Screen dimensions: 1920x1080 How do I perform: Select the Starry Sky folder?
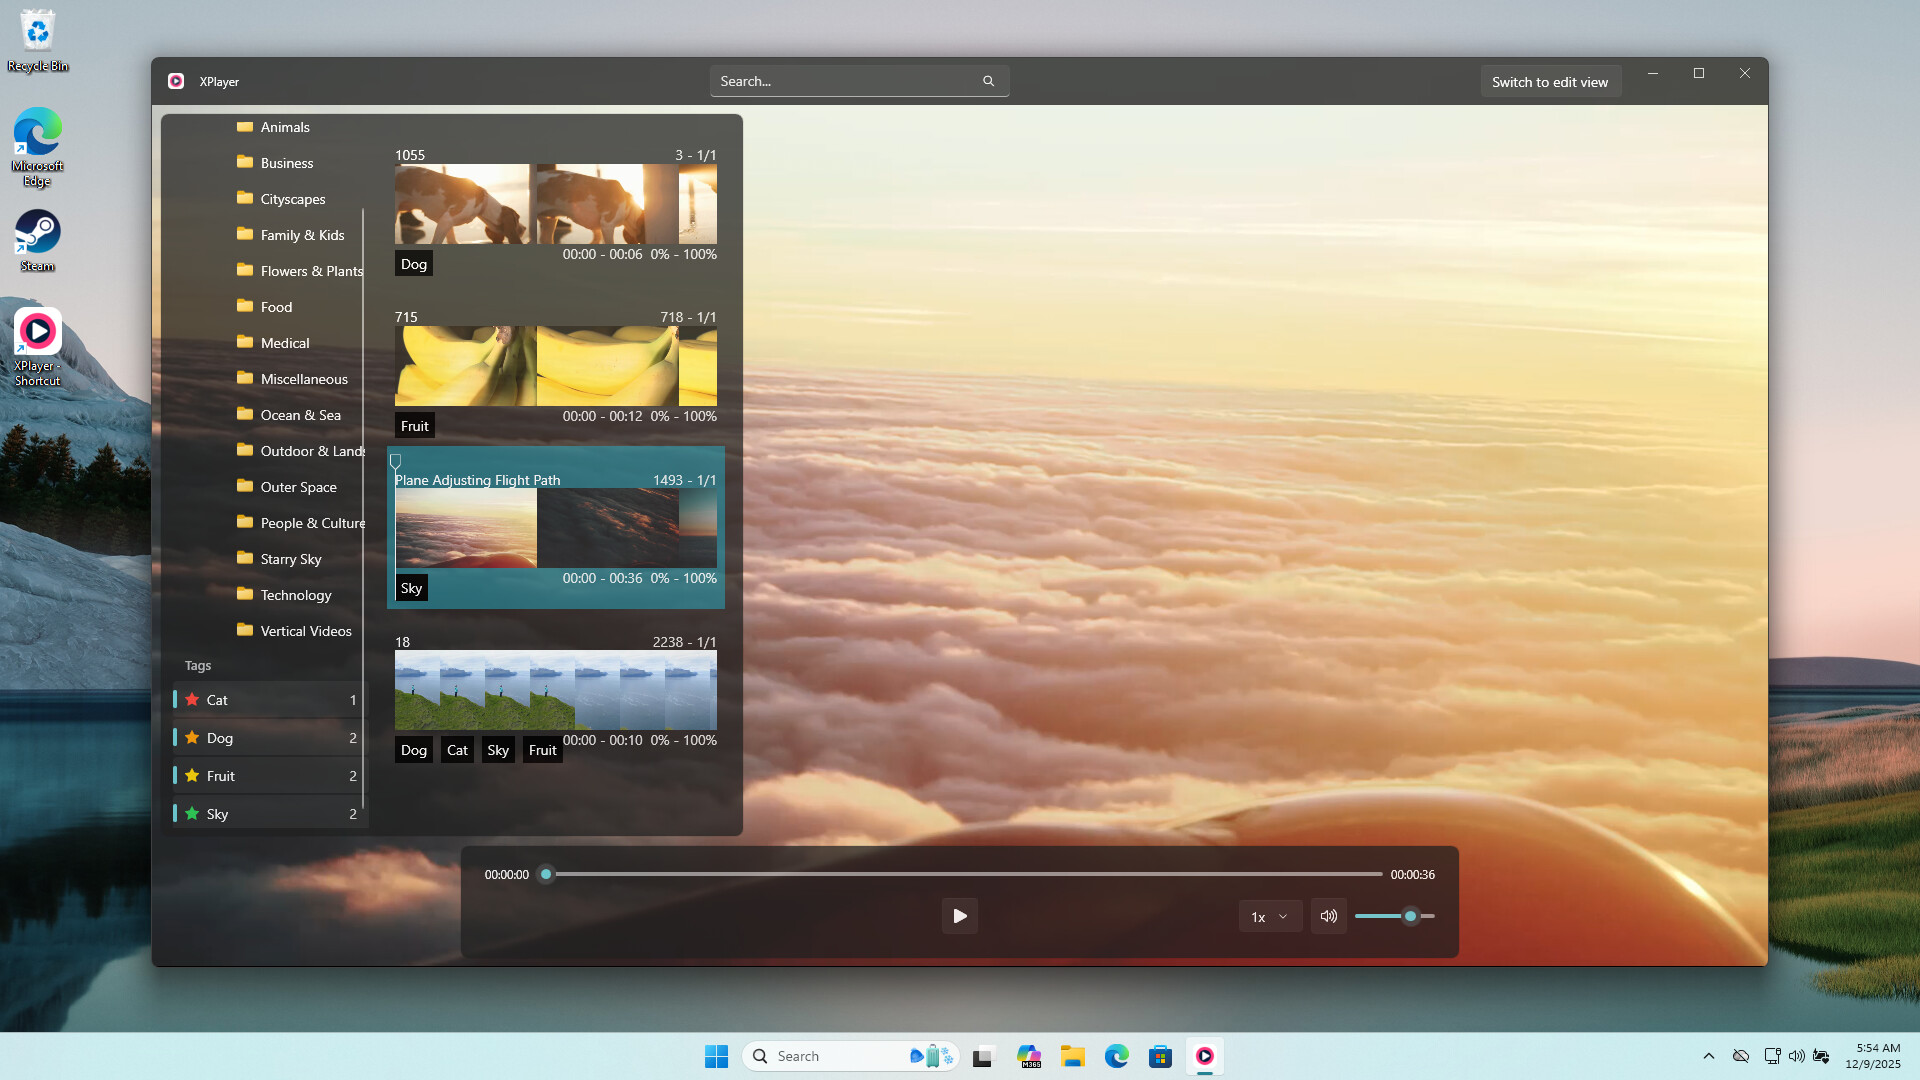click(290, 559)
